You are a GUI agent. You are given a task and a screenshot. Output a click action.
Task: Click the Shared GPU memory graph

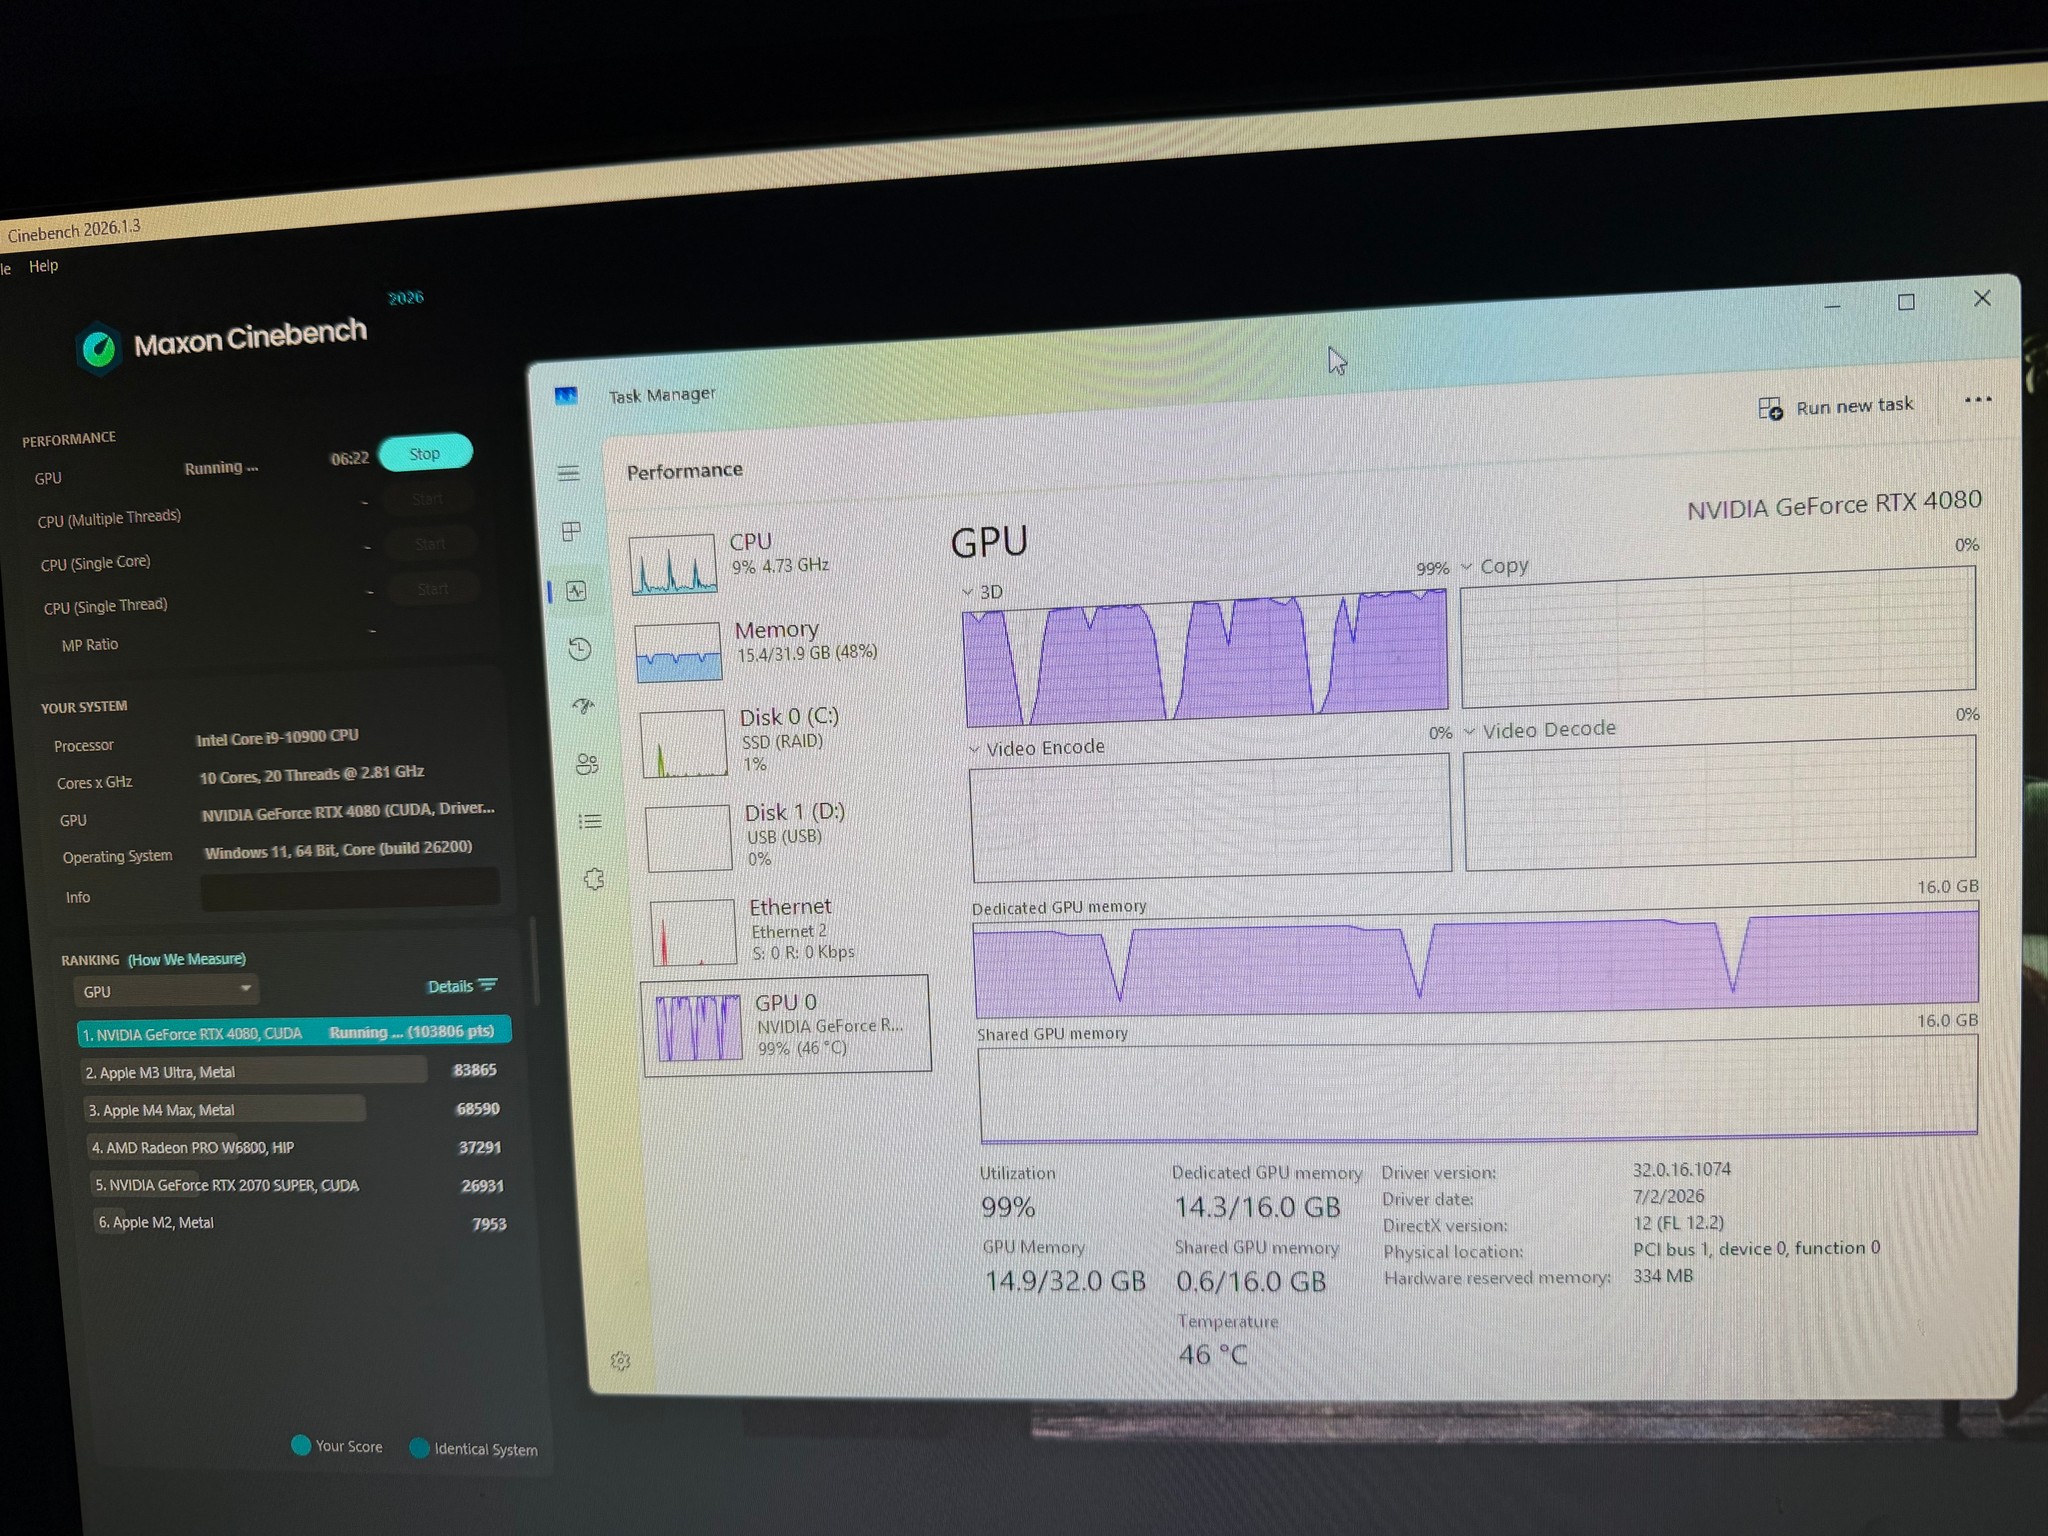tap(1478, 1089)
